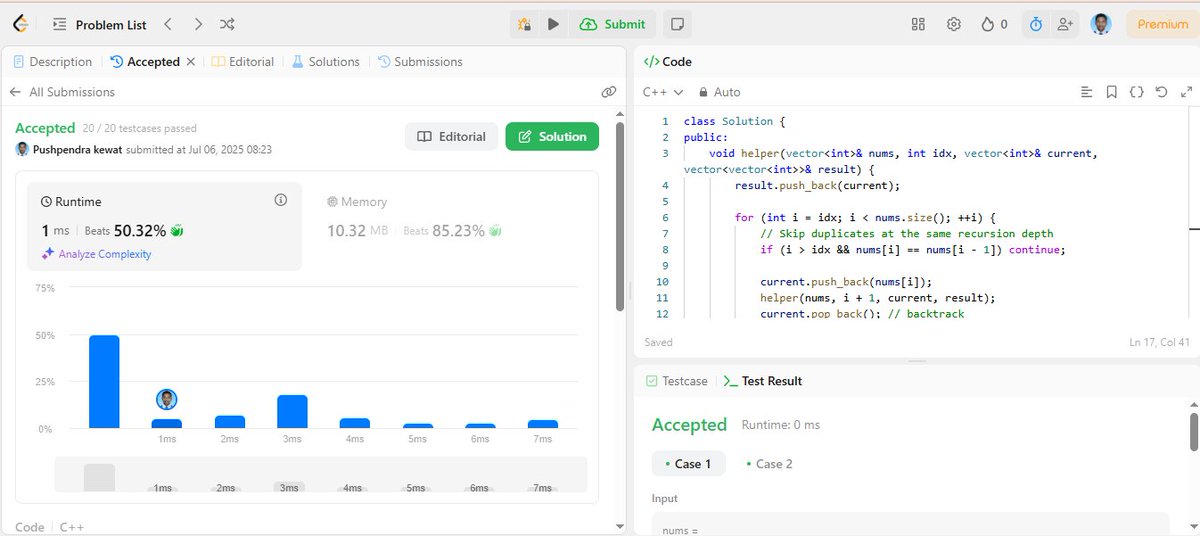Click the test result panel scrollbar
The width and height of the screenshot is (1200, 536).
(x=1193, y=431)
